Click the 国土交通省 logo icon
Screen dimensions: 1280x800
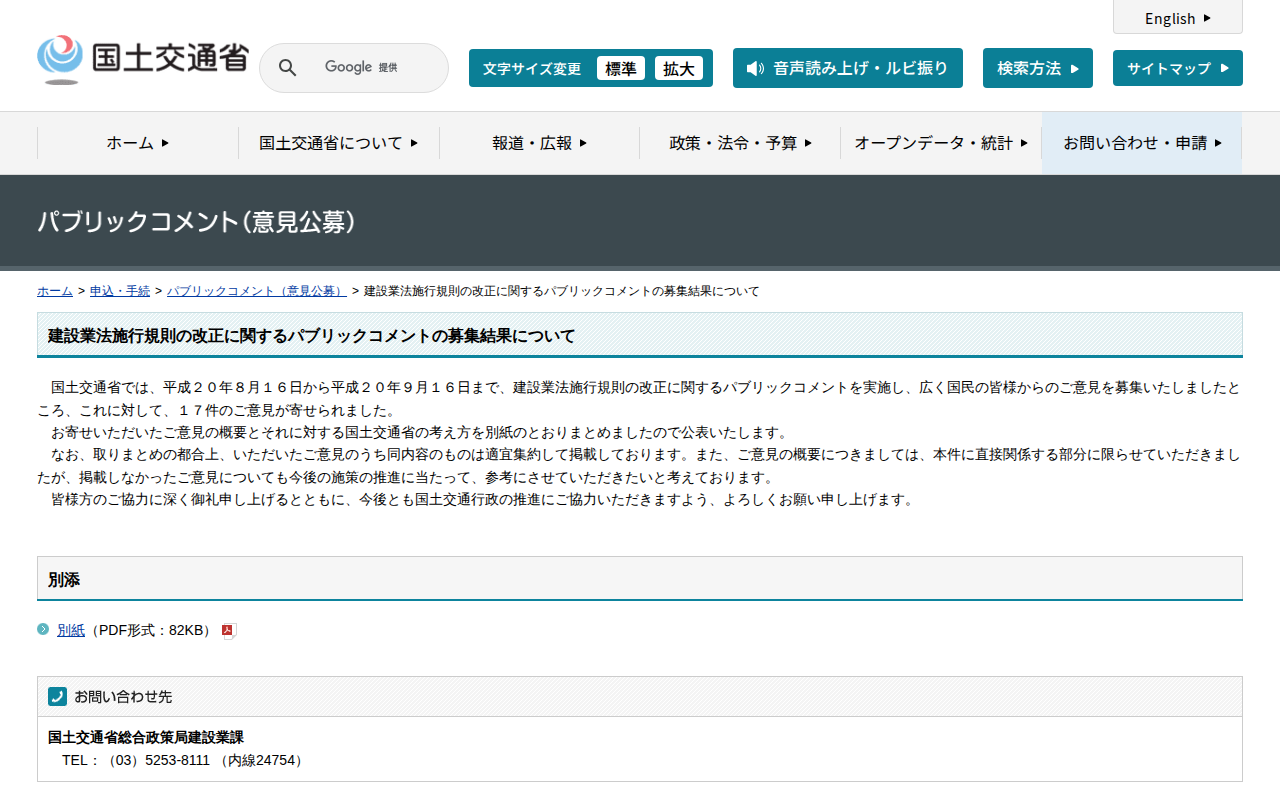[x=60, y=55]
